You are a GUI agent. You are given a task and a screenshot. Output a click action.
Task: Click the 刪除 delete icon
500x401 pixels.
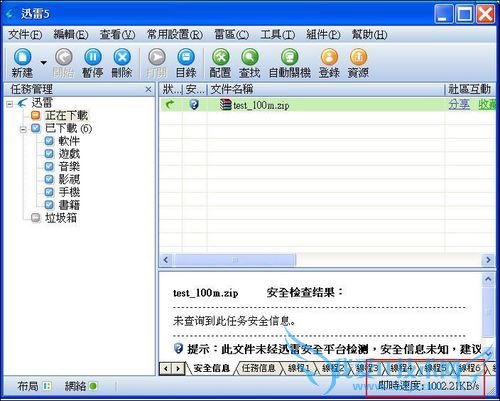[x=122, y=57]
